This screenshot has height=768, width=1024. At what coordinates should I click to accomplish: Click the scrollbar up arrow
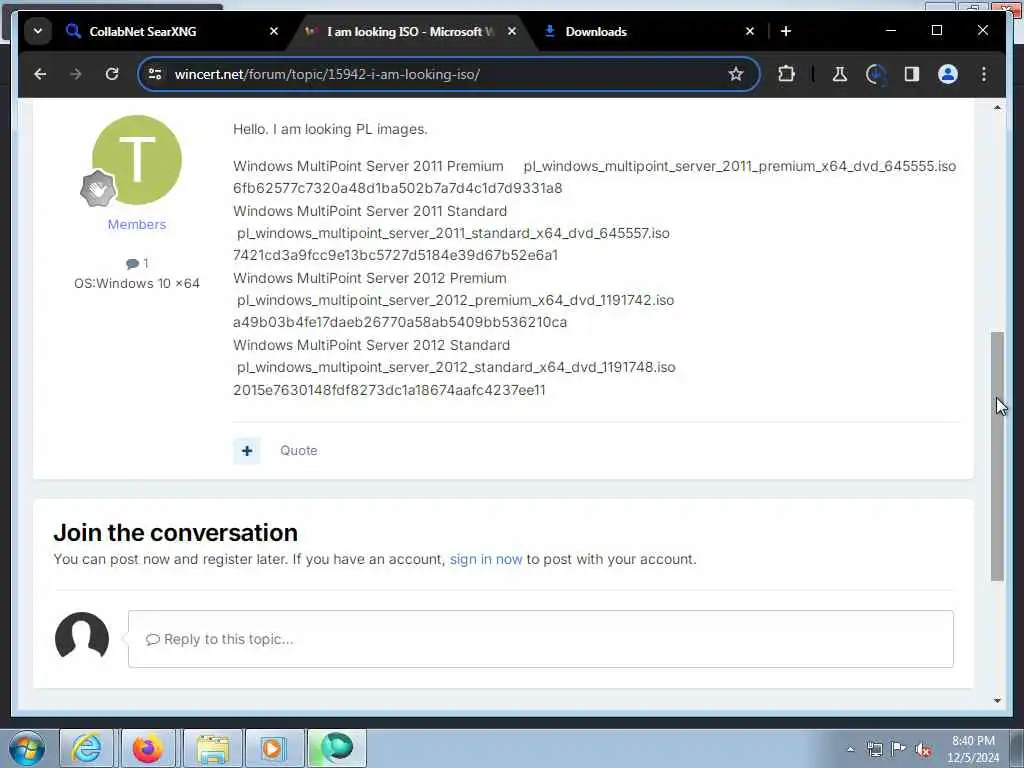(997, 108)
